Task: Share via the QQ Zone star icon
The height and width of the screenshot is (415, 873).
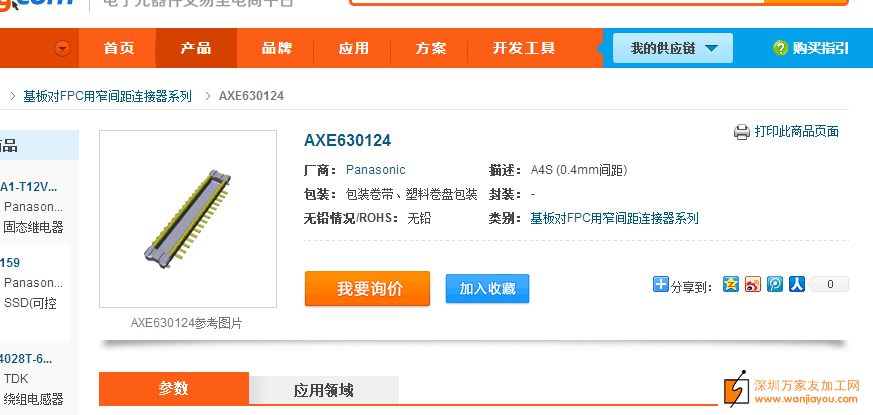Action: tap(732, 285)
